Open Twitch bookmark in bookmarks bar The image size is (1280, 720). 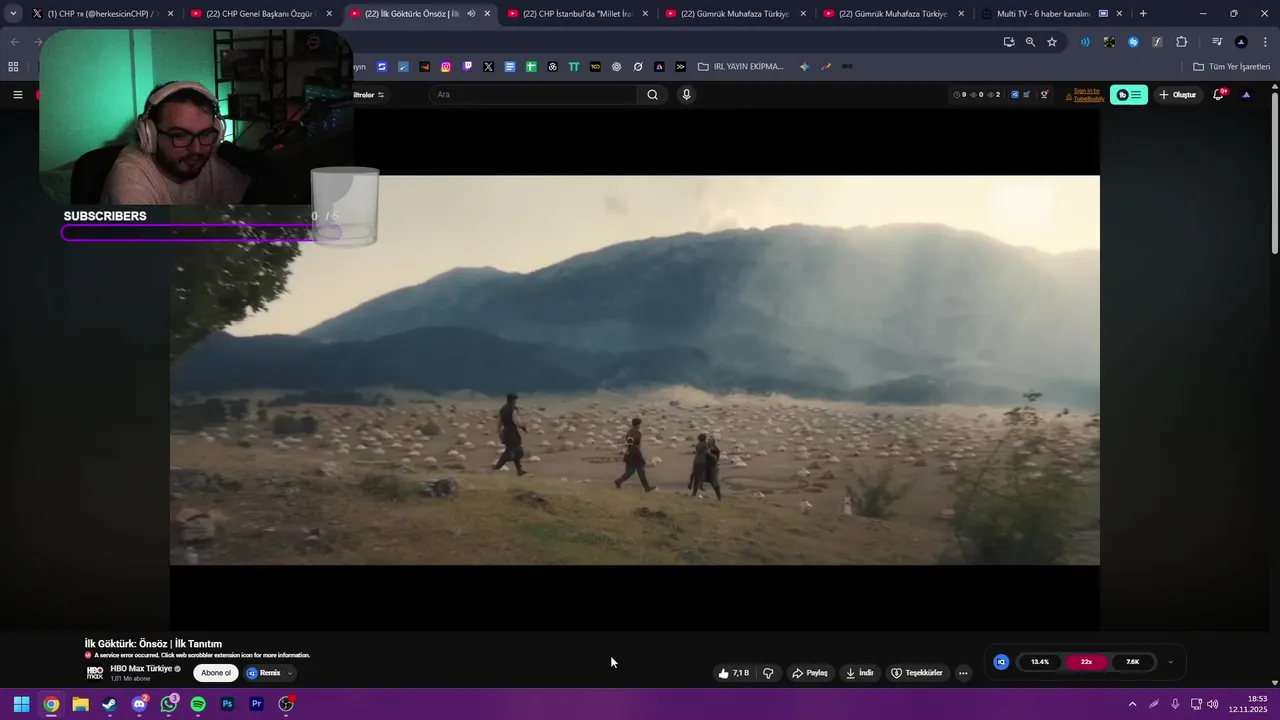[467, 67]
